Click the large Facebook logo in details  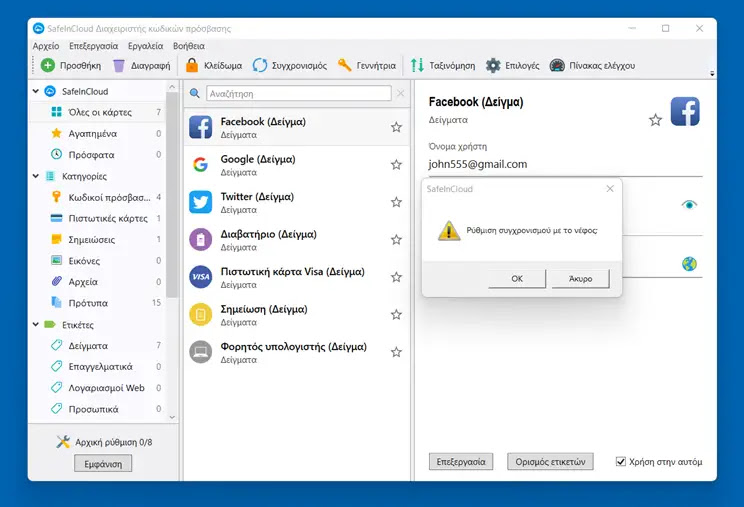click(x=685, y=111)
